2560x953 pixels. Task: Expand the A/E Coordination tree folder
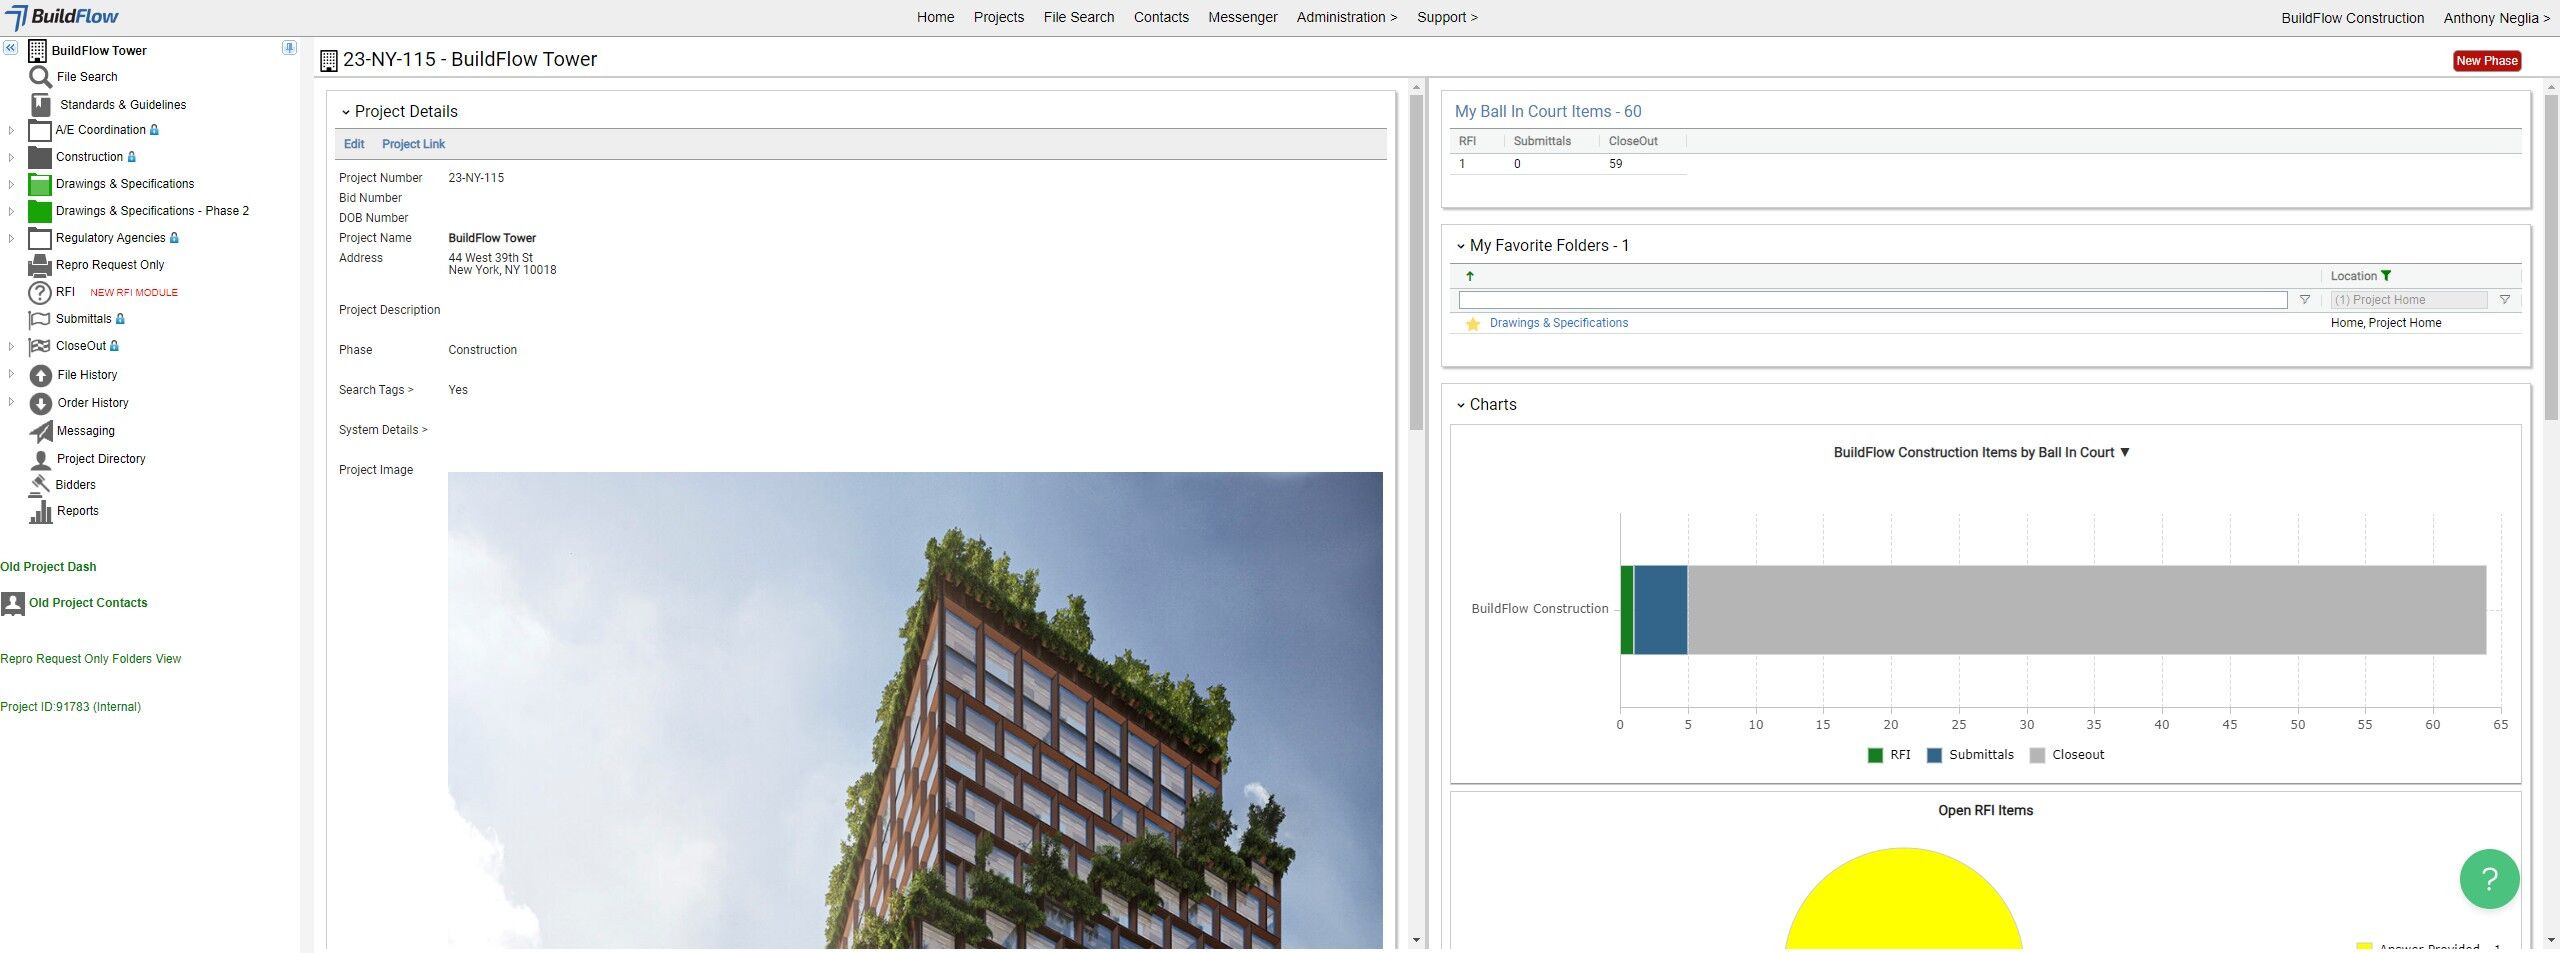[x=11, y=130]
